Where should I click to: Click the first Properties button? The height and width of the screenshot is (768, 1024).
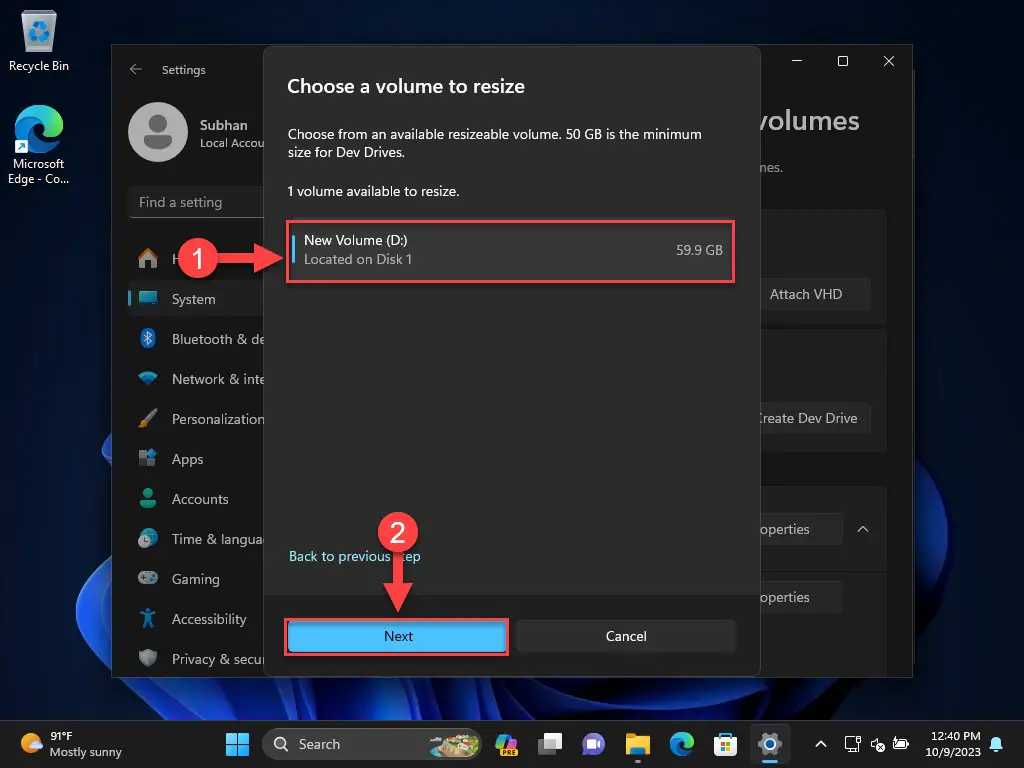[801, 530]
